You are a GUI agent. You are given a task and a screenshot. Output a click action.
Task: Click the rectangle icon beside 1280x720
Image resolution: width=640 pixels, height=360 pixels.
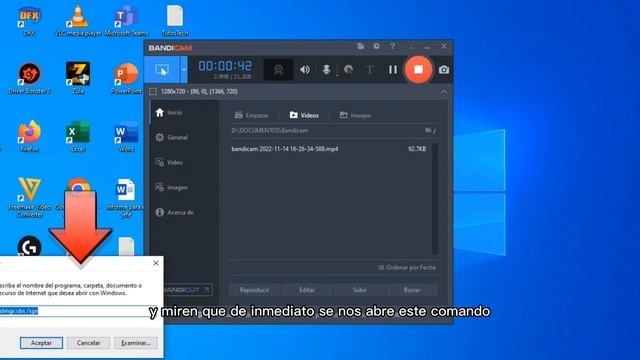(x=153, y=92)
